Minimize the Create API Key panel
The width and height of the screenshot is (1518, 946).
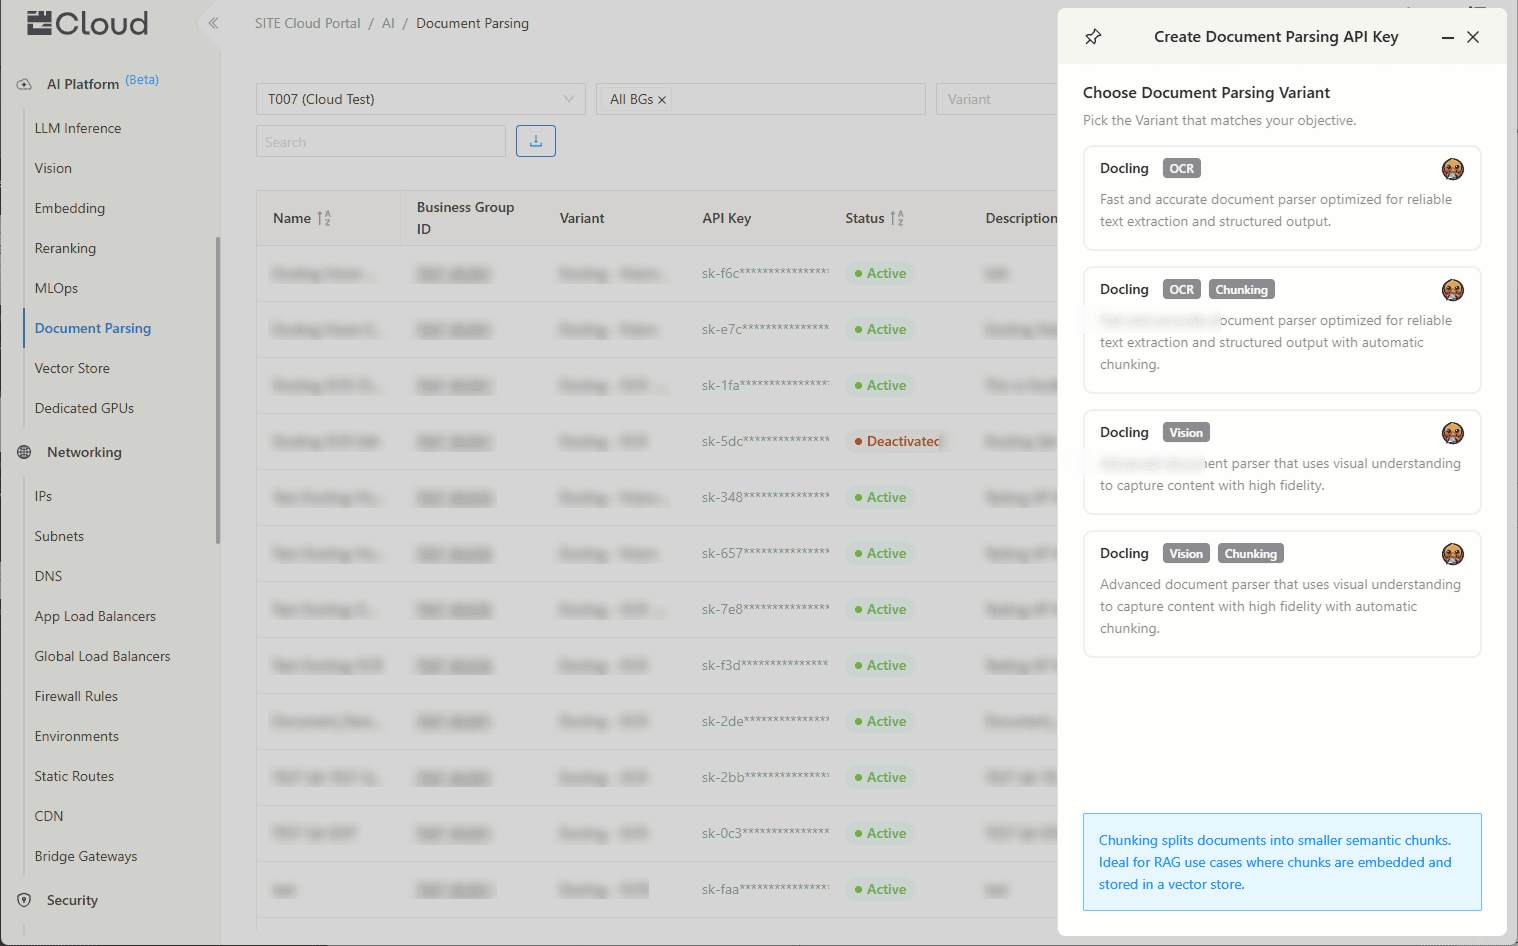point(1447,37)
